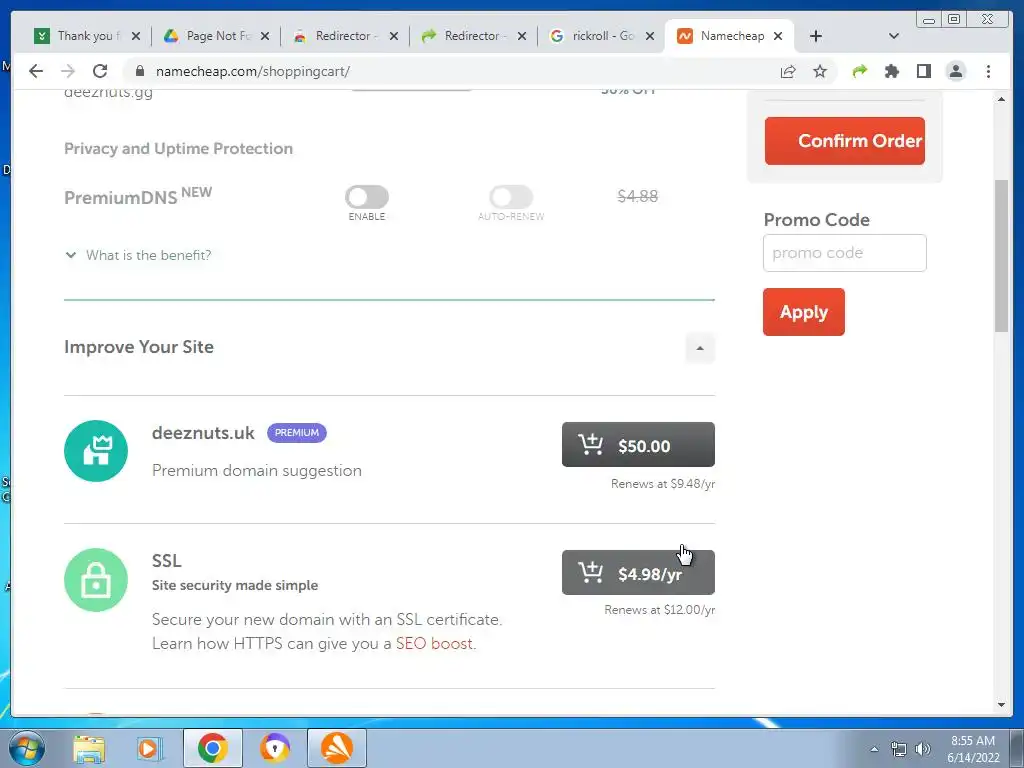
Task: Toggle PremiumDNS auto-renew switch
Action: pos(511,197)
